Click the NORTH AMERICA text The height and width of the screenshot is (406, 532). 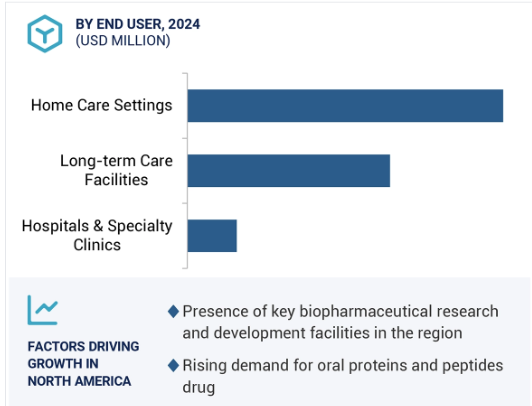click(x=79, y=381)
